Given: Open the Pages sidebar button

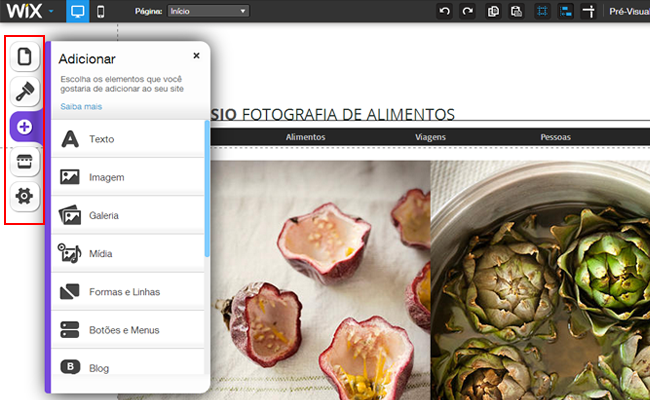Looking at the screenshot, I should (24, 56).
